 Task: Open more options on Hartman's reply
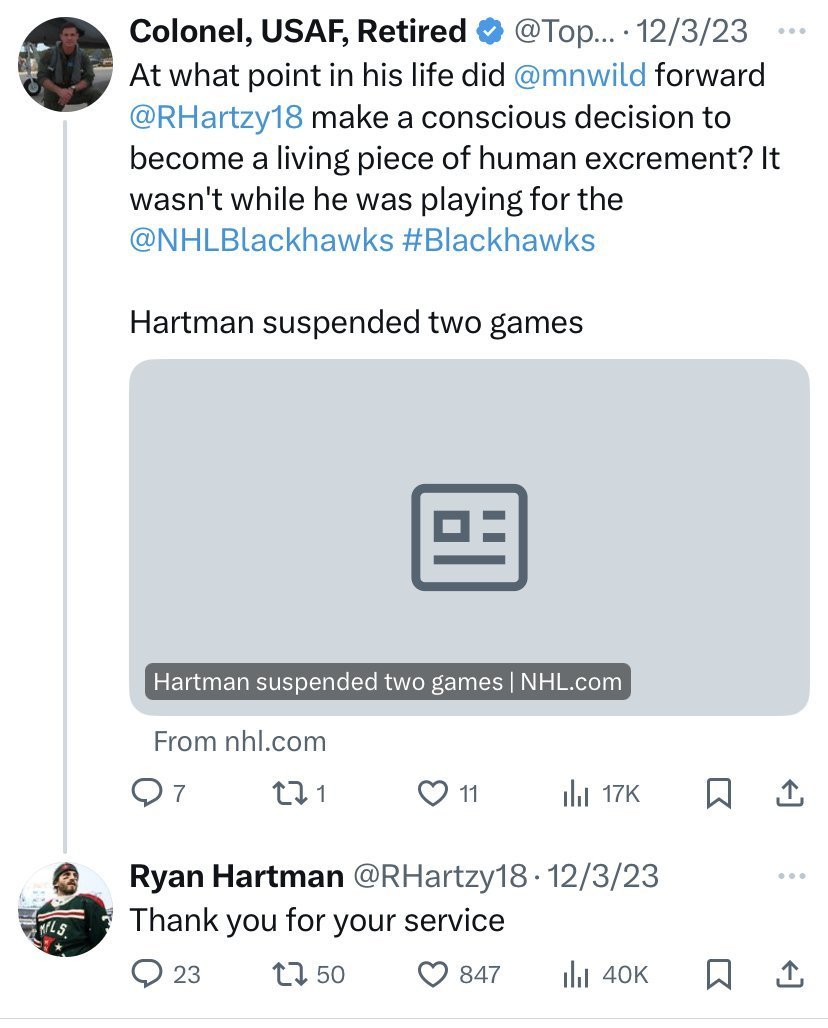(791, 877)
